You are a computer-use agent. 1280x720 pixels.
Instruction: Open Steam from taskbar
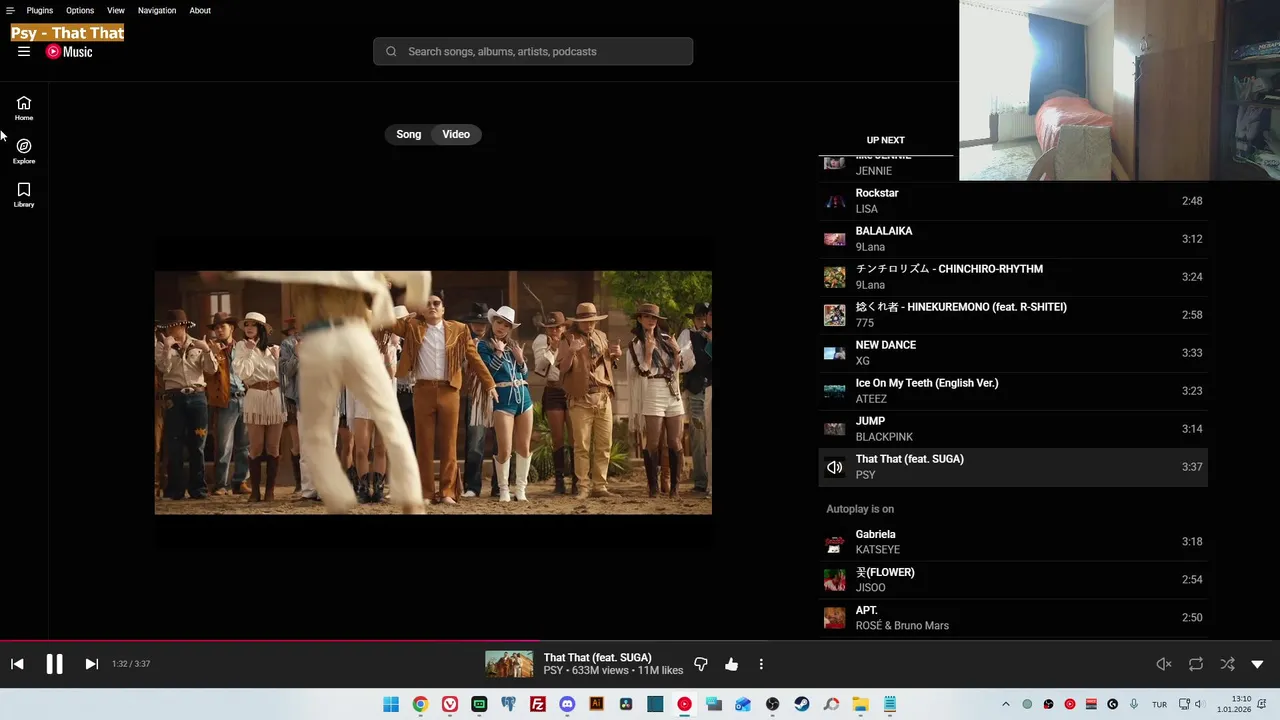(x=802, y=704)
